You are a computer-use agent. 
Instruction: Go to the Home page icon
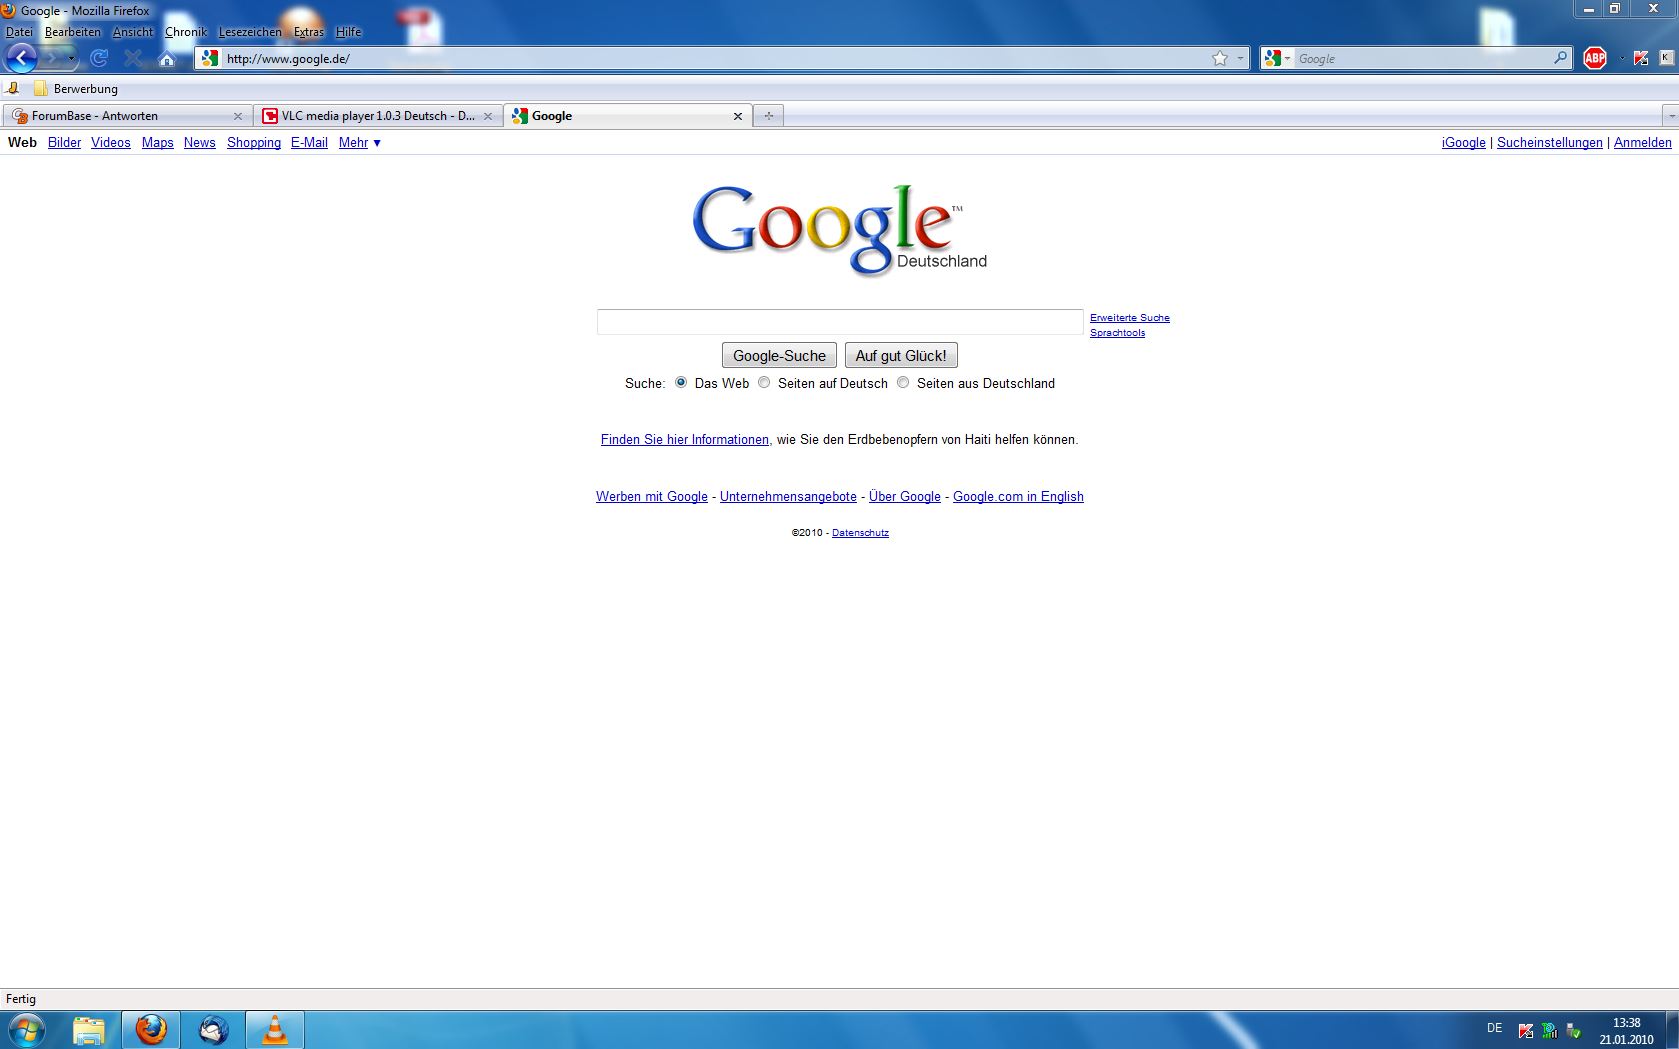[167, 59]
